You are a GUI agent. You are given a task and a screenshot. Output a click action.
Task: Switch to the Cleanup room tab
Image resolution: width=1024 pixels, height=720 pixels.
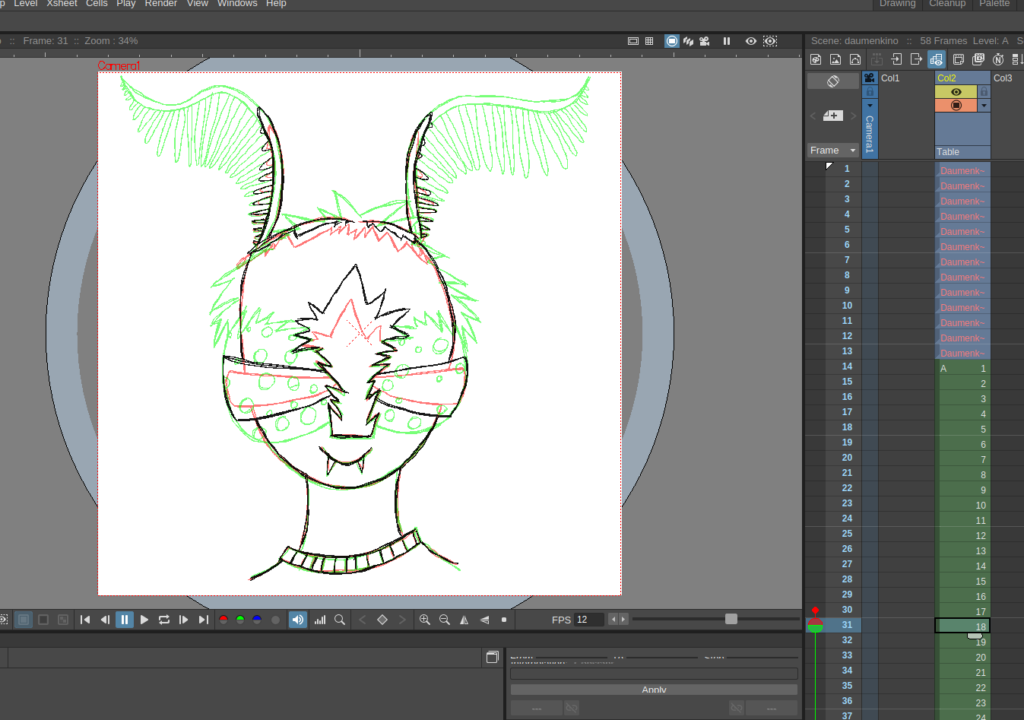947,4
